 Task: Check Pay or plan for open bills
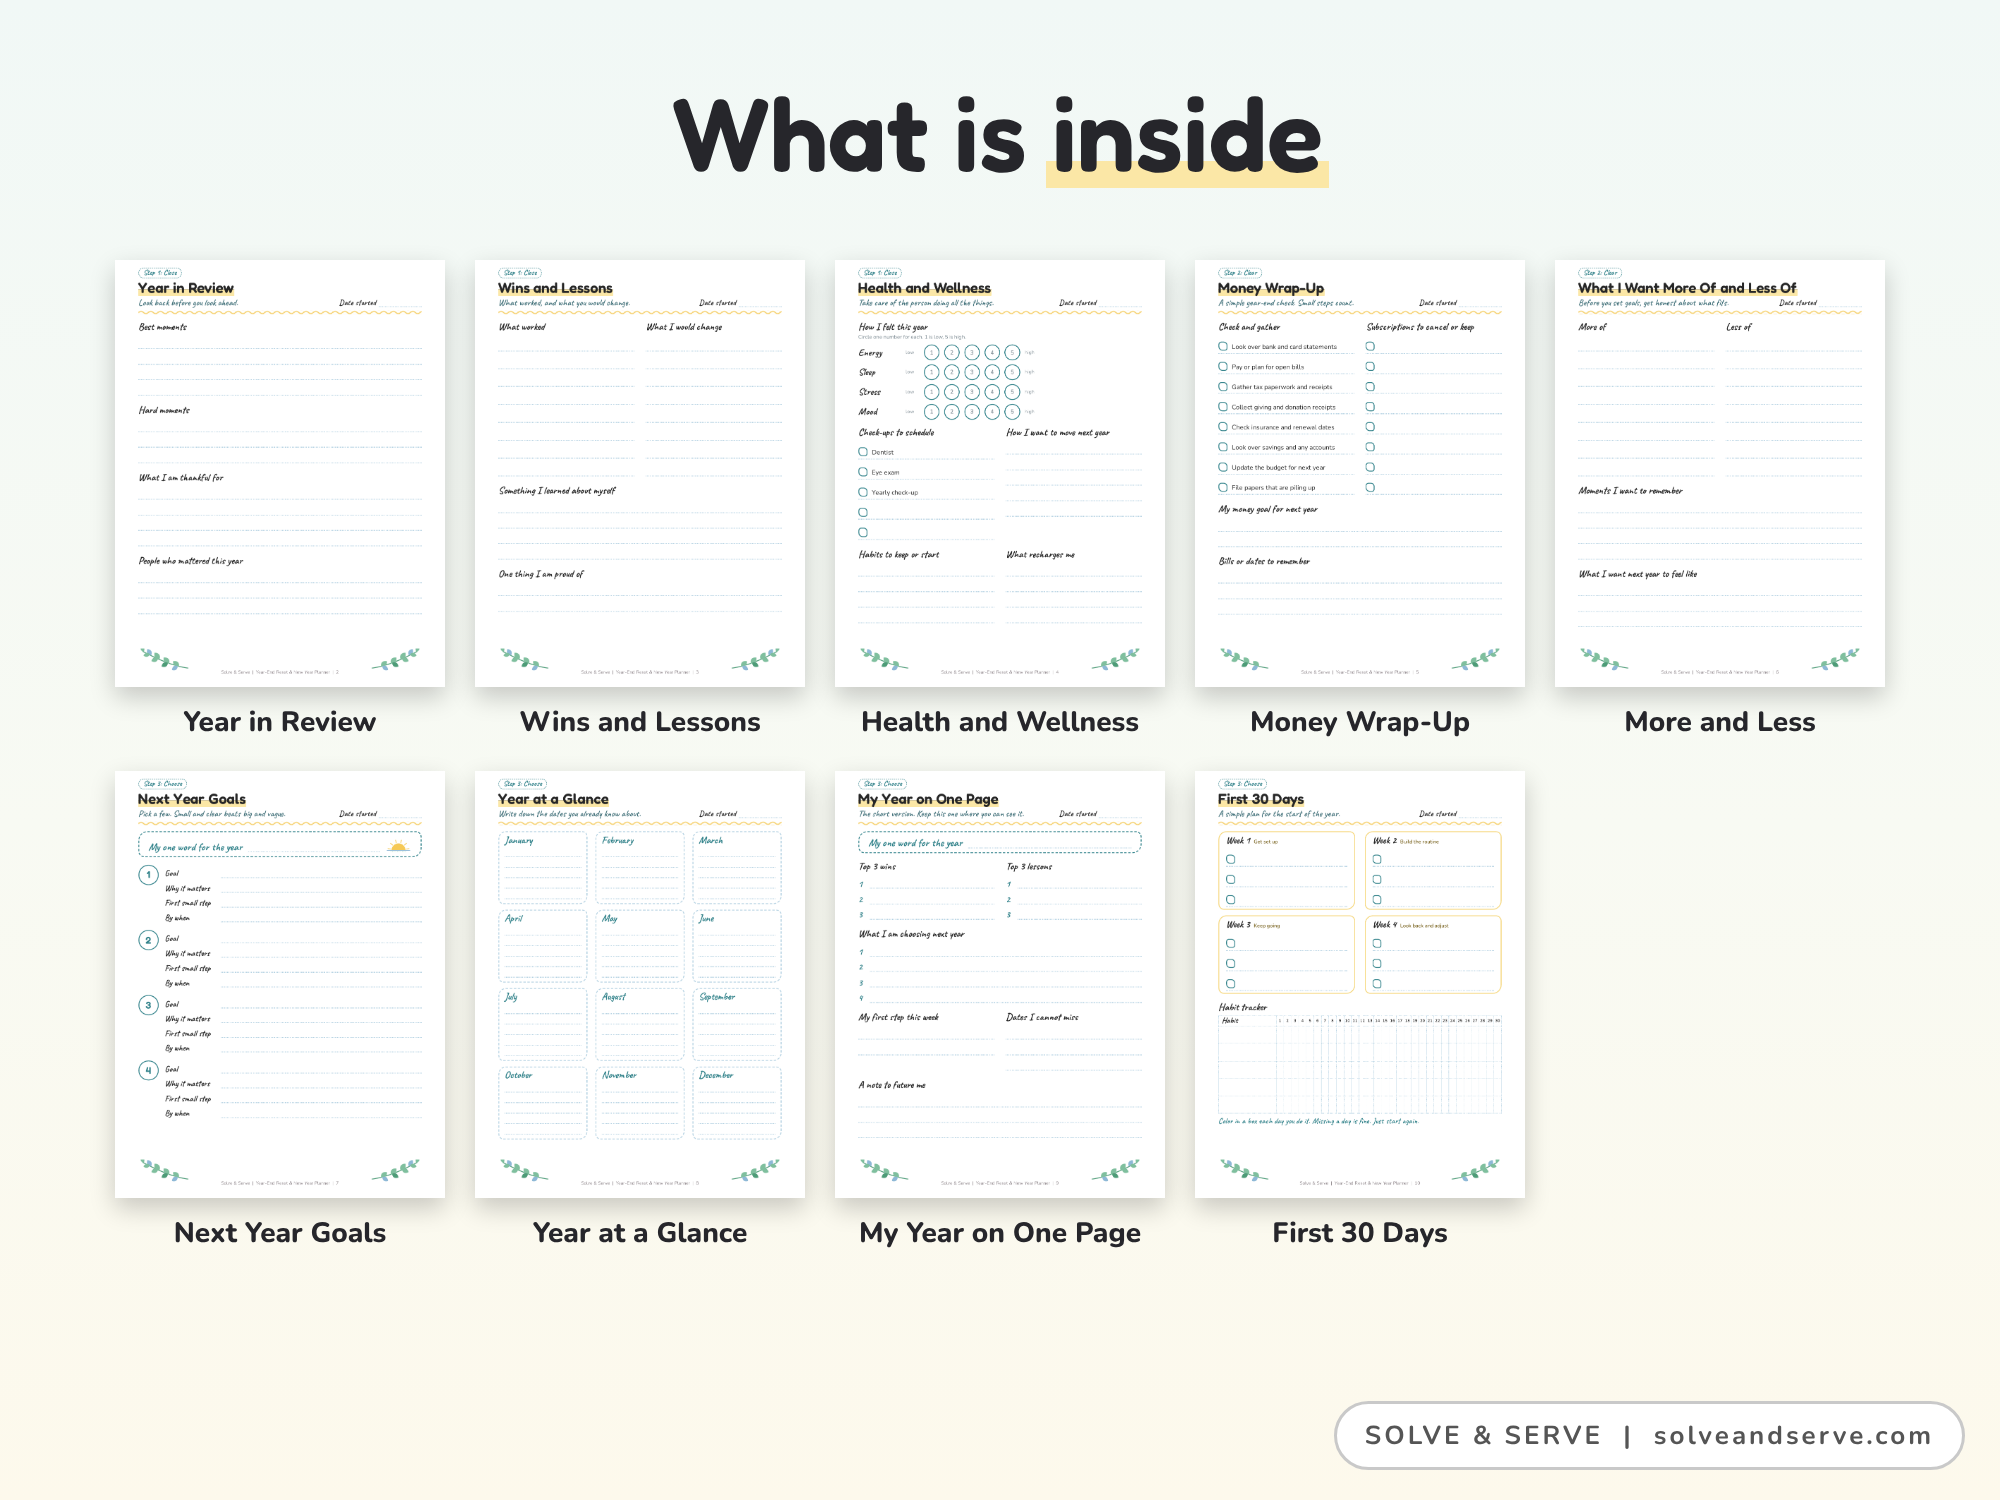pyautogui.click(x=1223, y=366)
